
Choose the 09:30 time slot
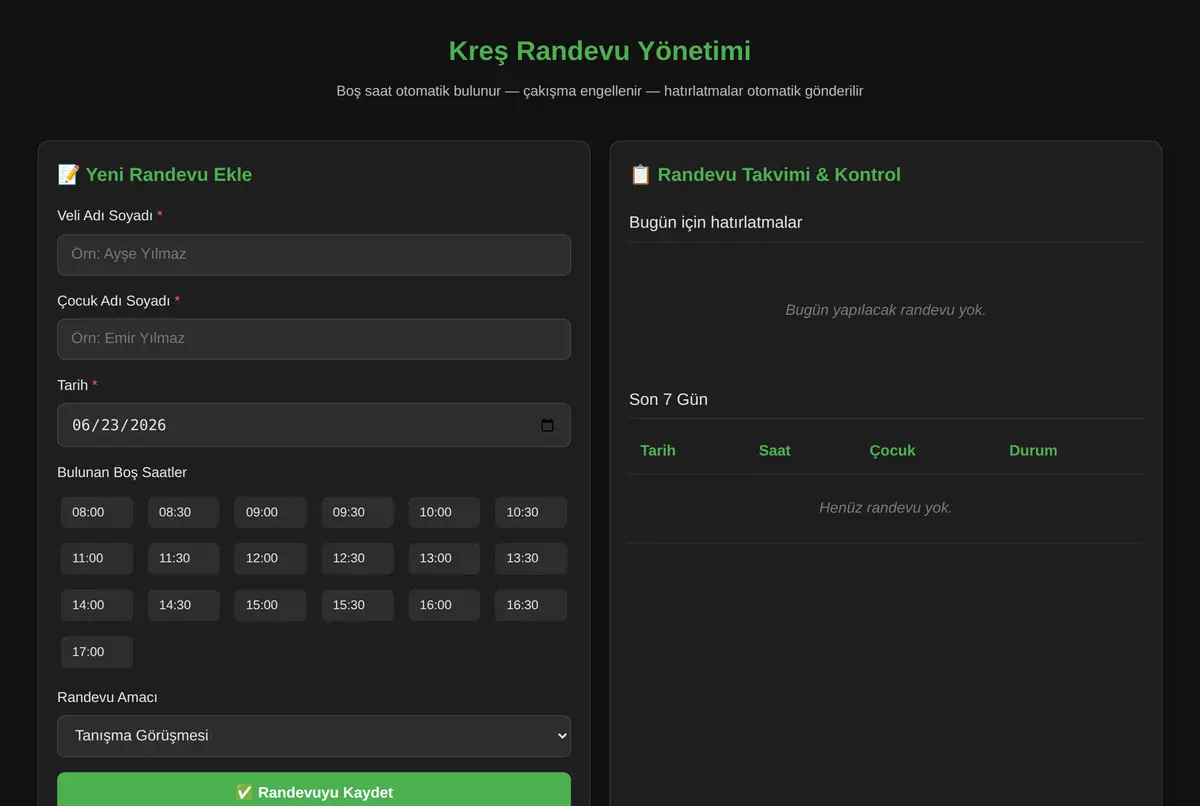pyautogui.click(x=357, y=512)
